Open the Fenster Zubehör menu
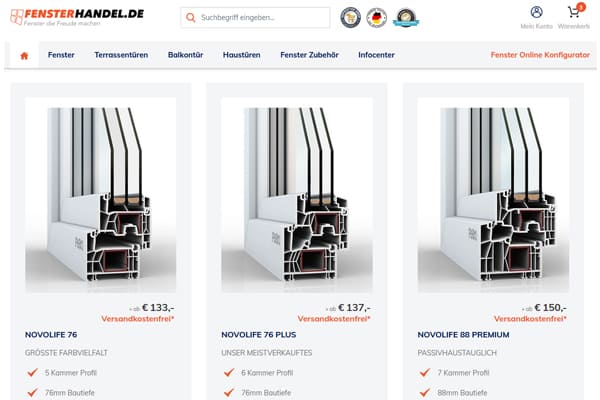This screenshot has width=600, height=400. tap(309, 55)
